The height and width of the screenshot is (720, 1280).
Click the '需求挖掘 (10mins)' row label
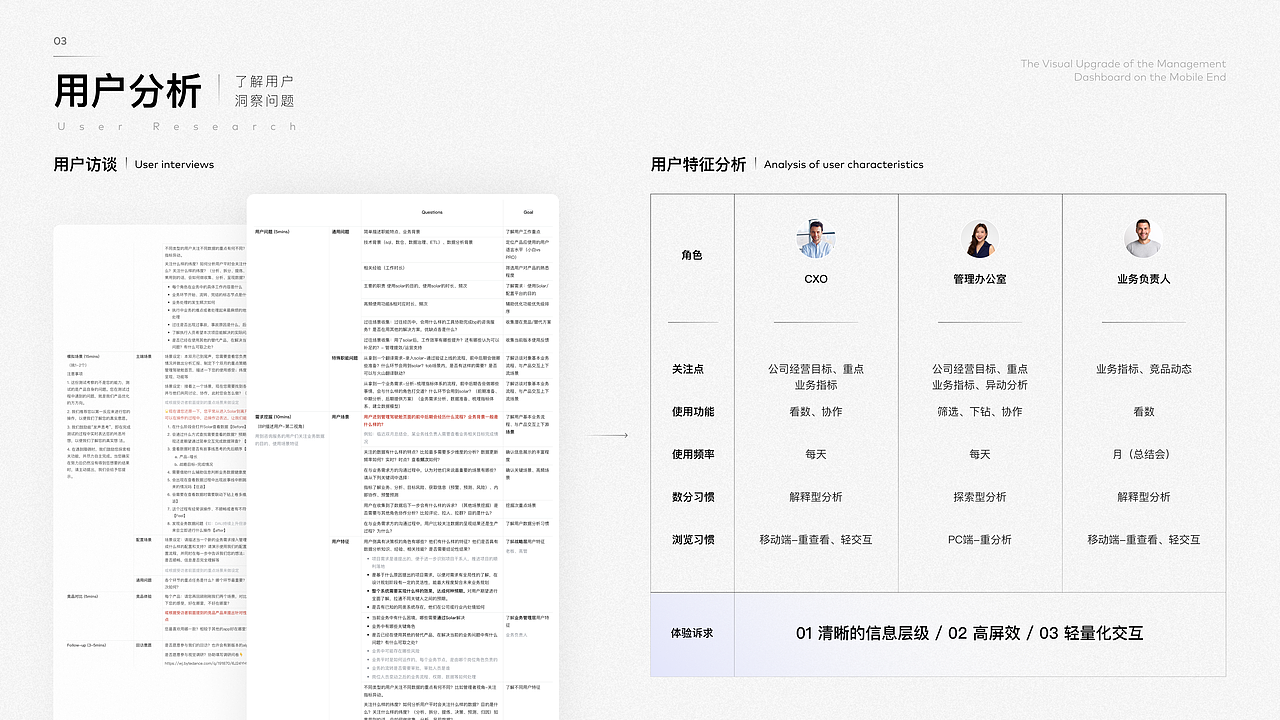(x=273, y=416)
